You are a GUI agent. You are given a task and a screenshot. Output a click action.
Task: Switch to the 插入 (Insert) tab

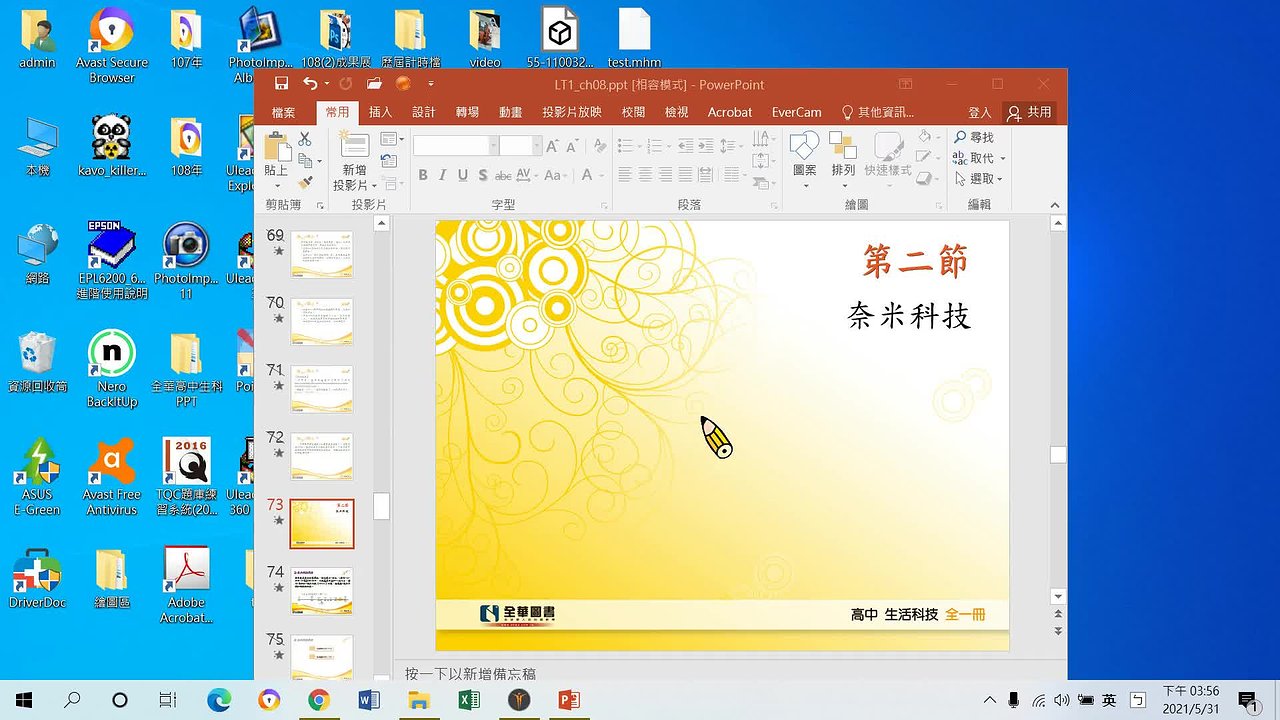coord(380,113)
